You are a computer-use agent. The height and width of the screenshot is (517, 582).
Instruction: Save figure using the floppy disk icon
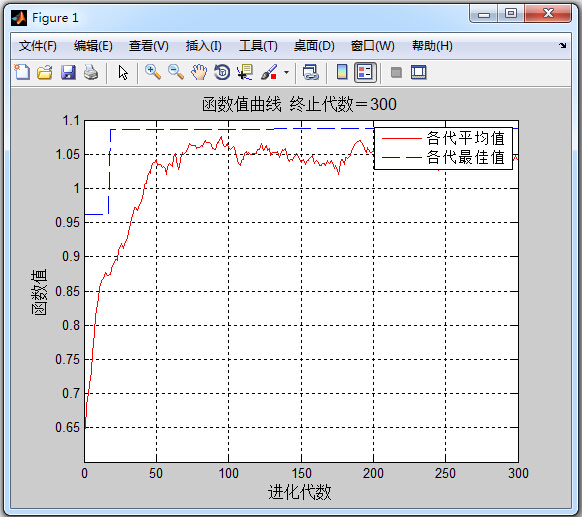click(68, 72)
